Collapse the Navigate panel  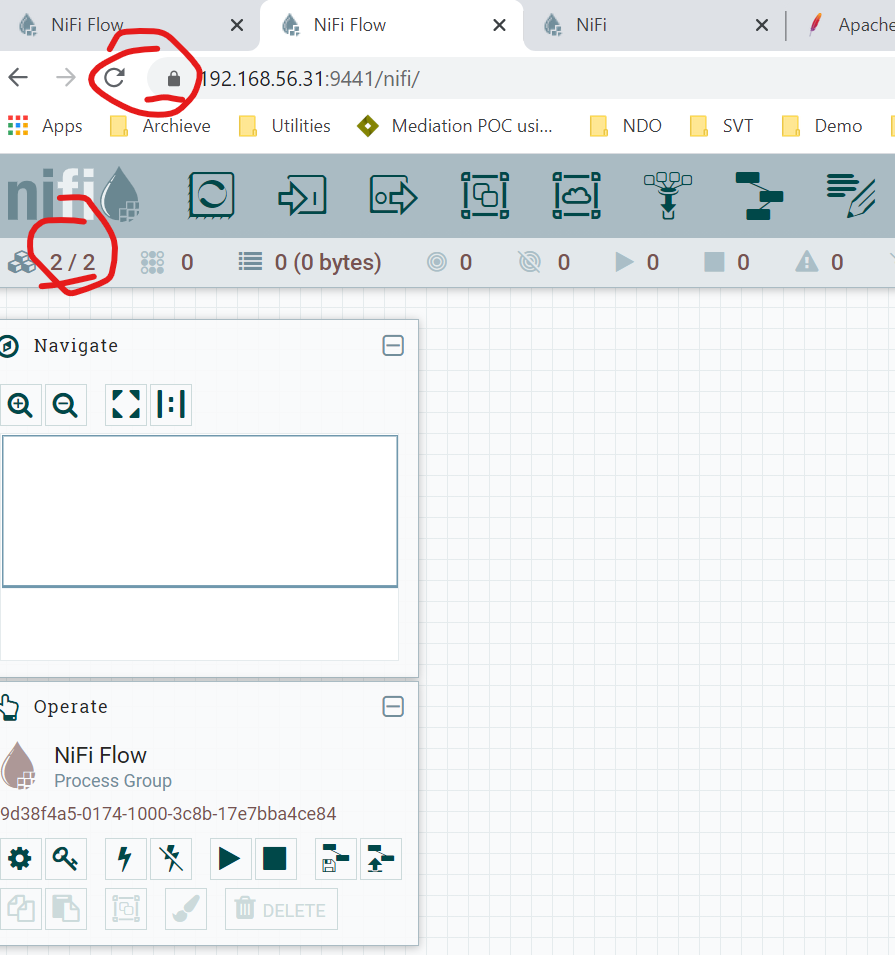393,345
